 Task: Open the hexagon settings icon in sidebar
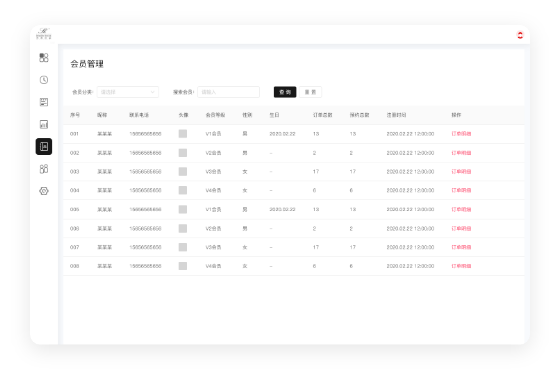pyautogui.click(x=44, y=191)
